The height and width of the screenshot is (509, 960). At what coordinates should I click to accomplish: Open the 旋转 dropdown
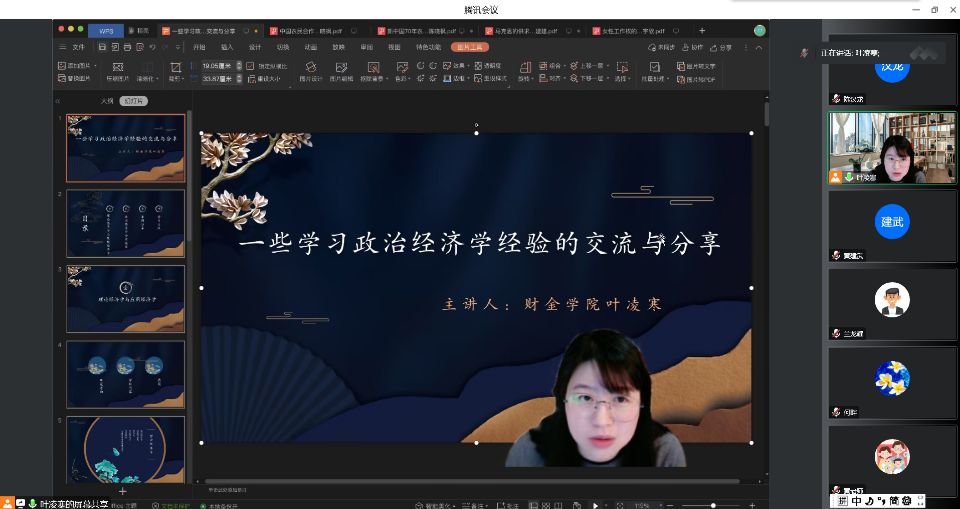tap(525, 72)
